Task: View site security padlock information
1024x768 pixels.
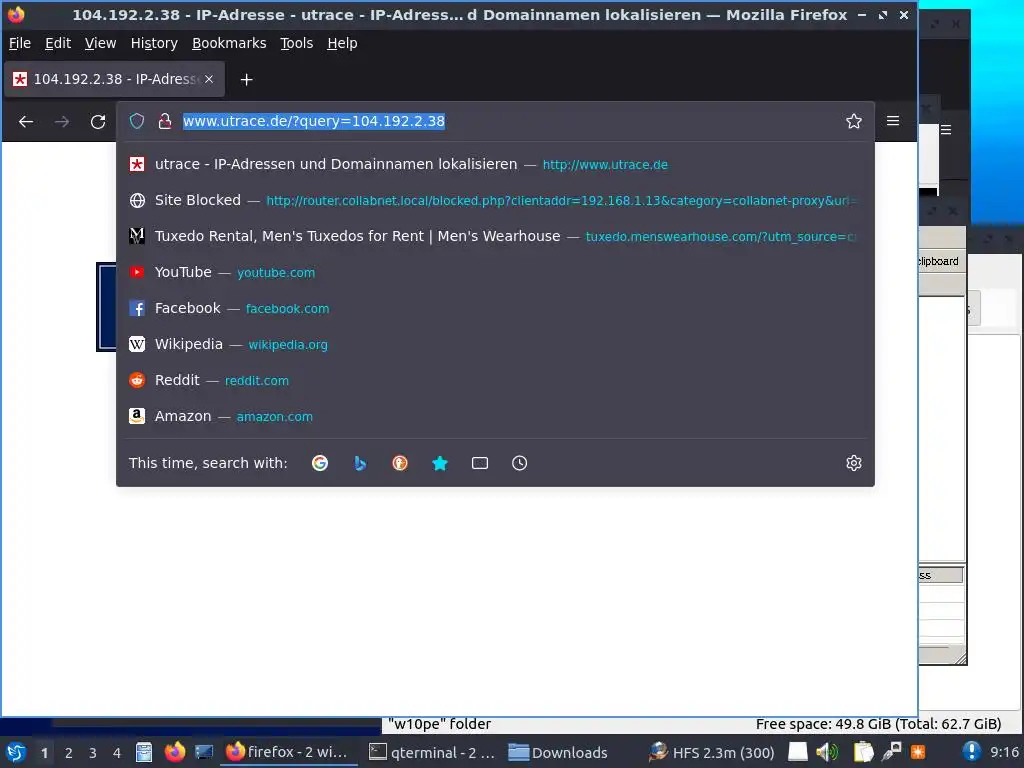Action: [x=165, y=121]
